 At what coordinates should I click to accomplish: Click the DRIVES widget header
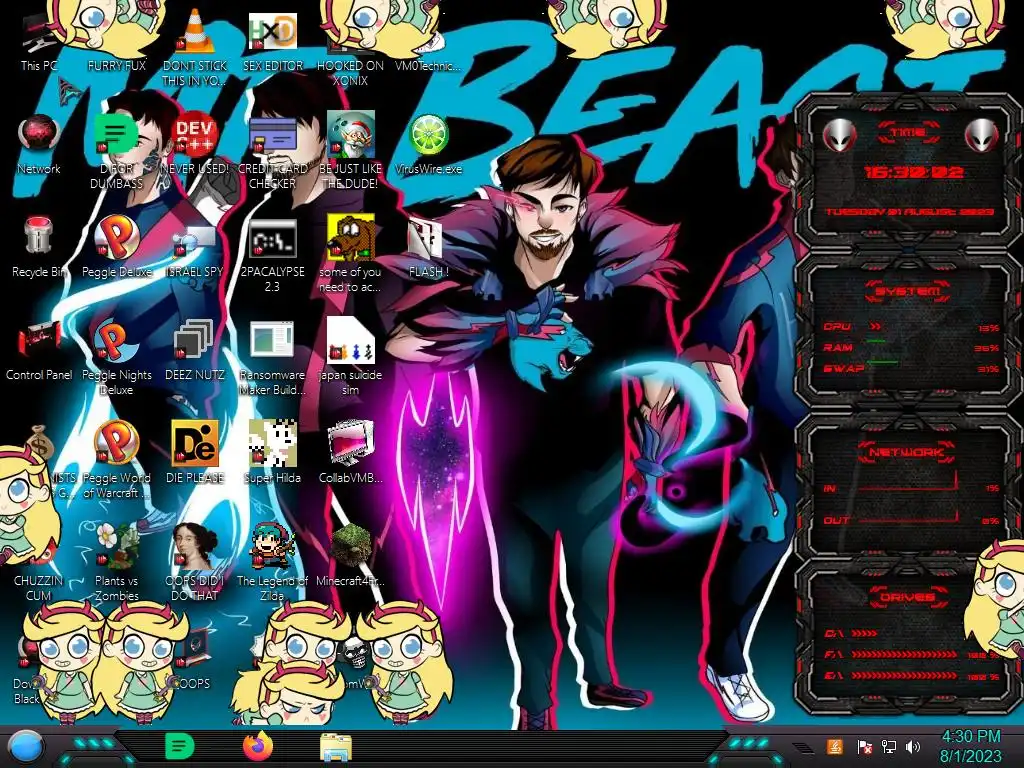pyautogui.click(x=907, y=597)
